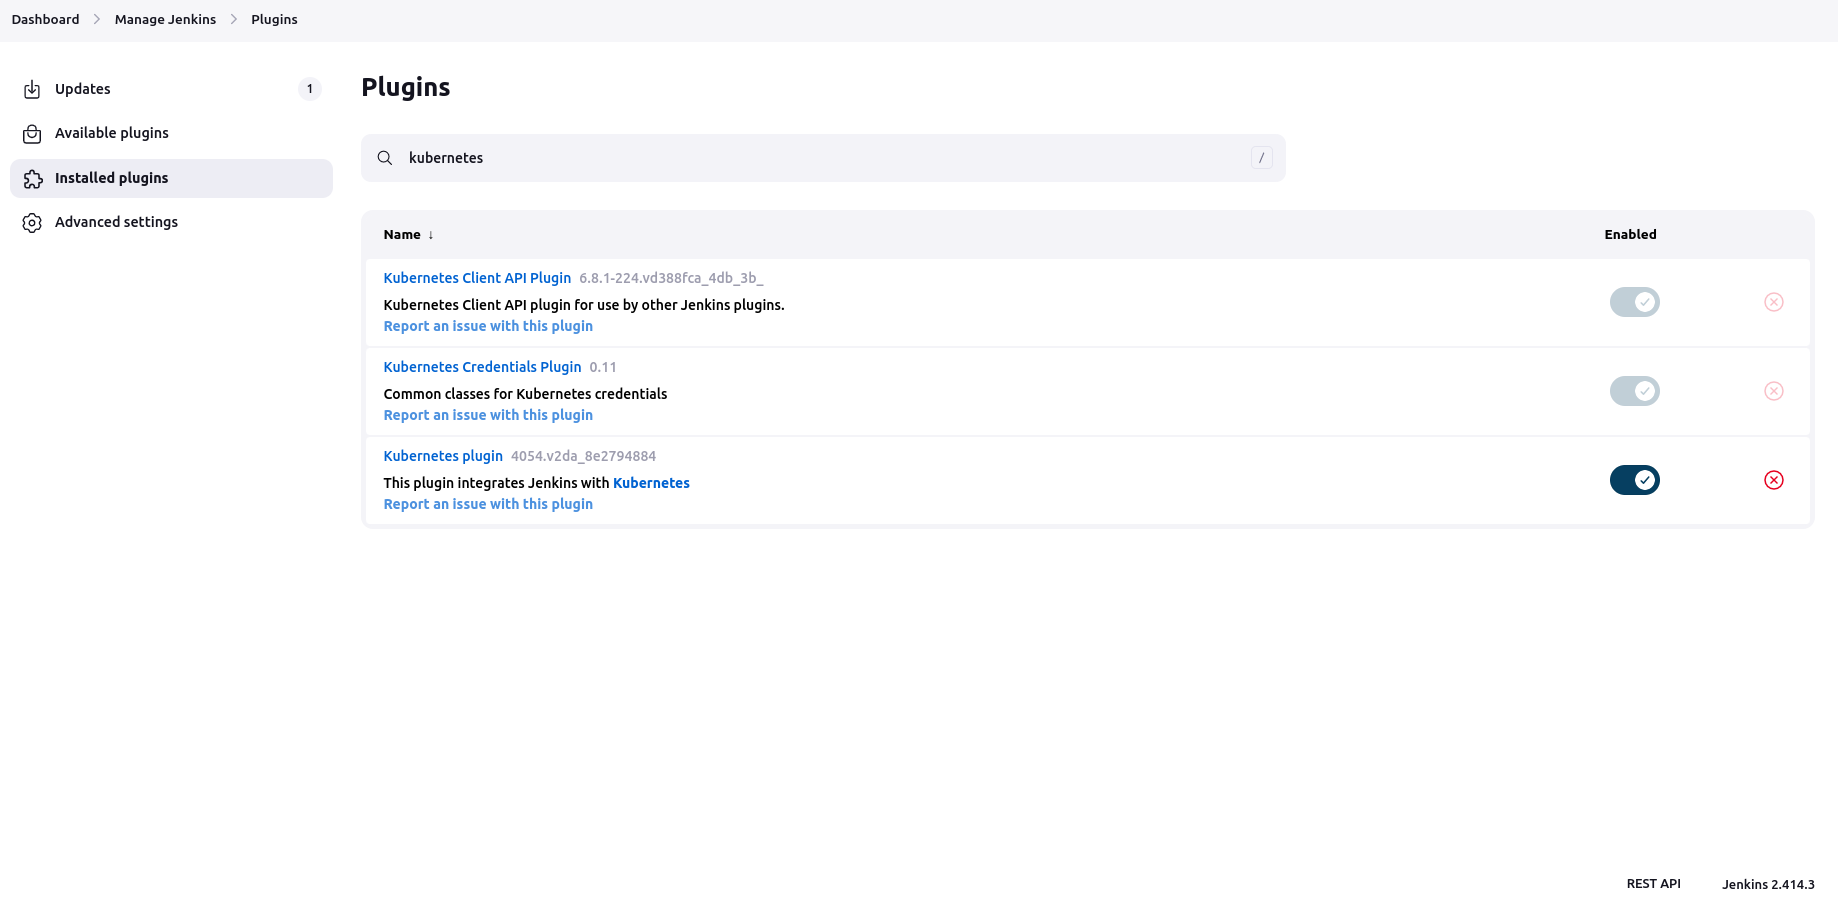Click the slash shortcut badge in search box
1838x905 pixels.
tap(1261, 158)
